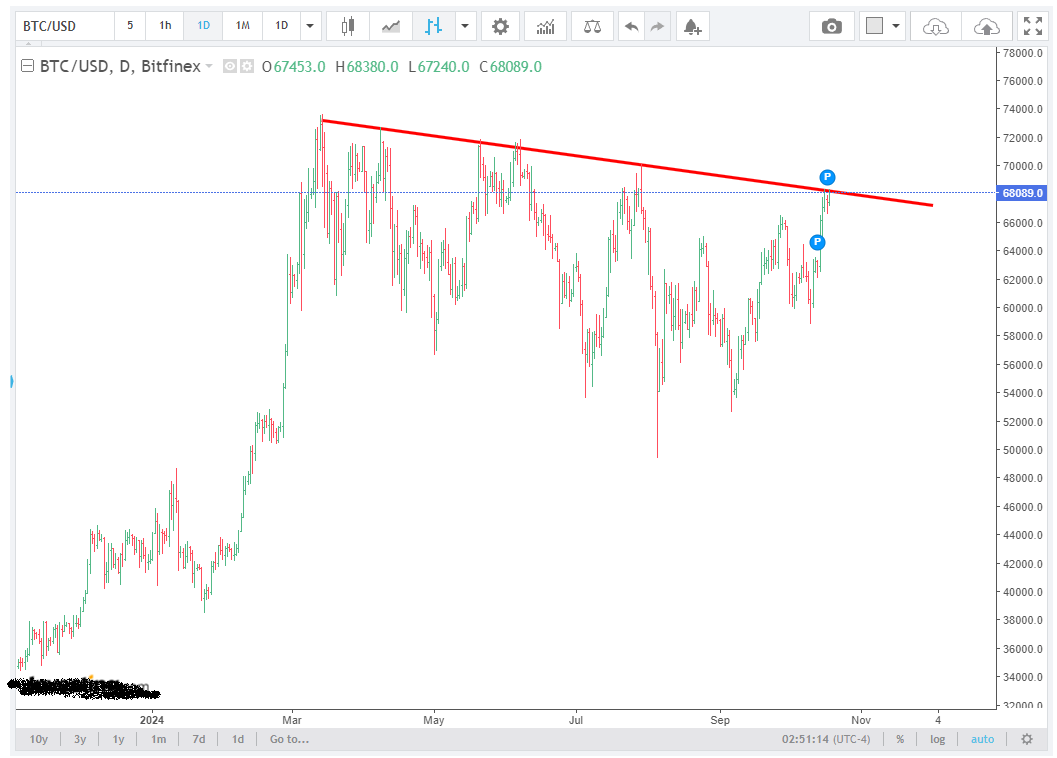Screen dimensions: 1057x758
Task: Expand the time interval dropdown arrow
Action: pyautogui.click(x=310, y=26)
